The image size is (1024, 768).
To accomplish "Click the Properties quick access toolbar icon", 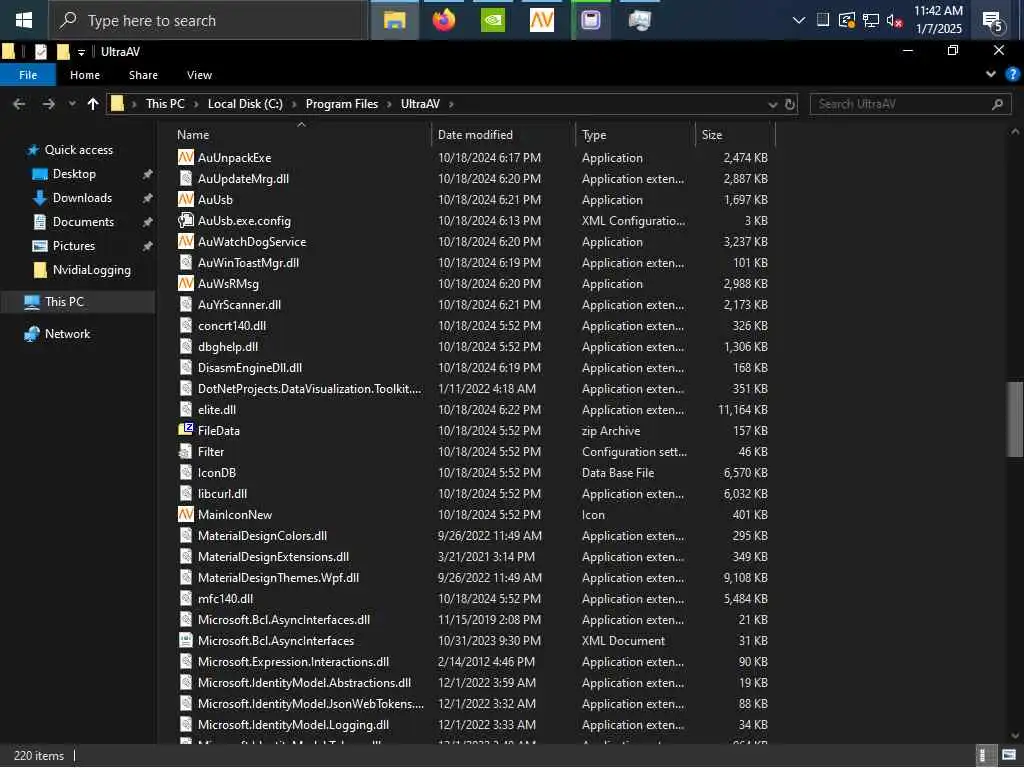I will pyautogui.click(x=40, y=52).
